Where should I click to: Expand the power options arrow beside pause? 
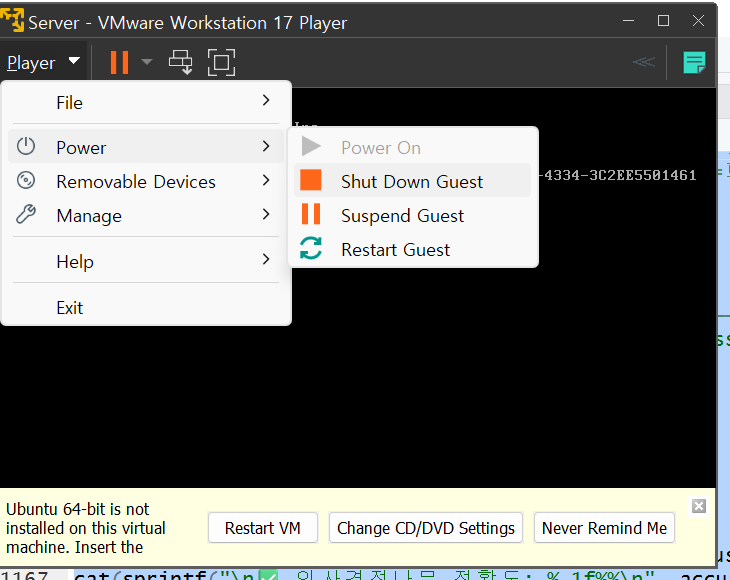point(147,62)
